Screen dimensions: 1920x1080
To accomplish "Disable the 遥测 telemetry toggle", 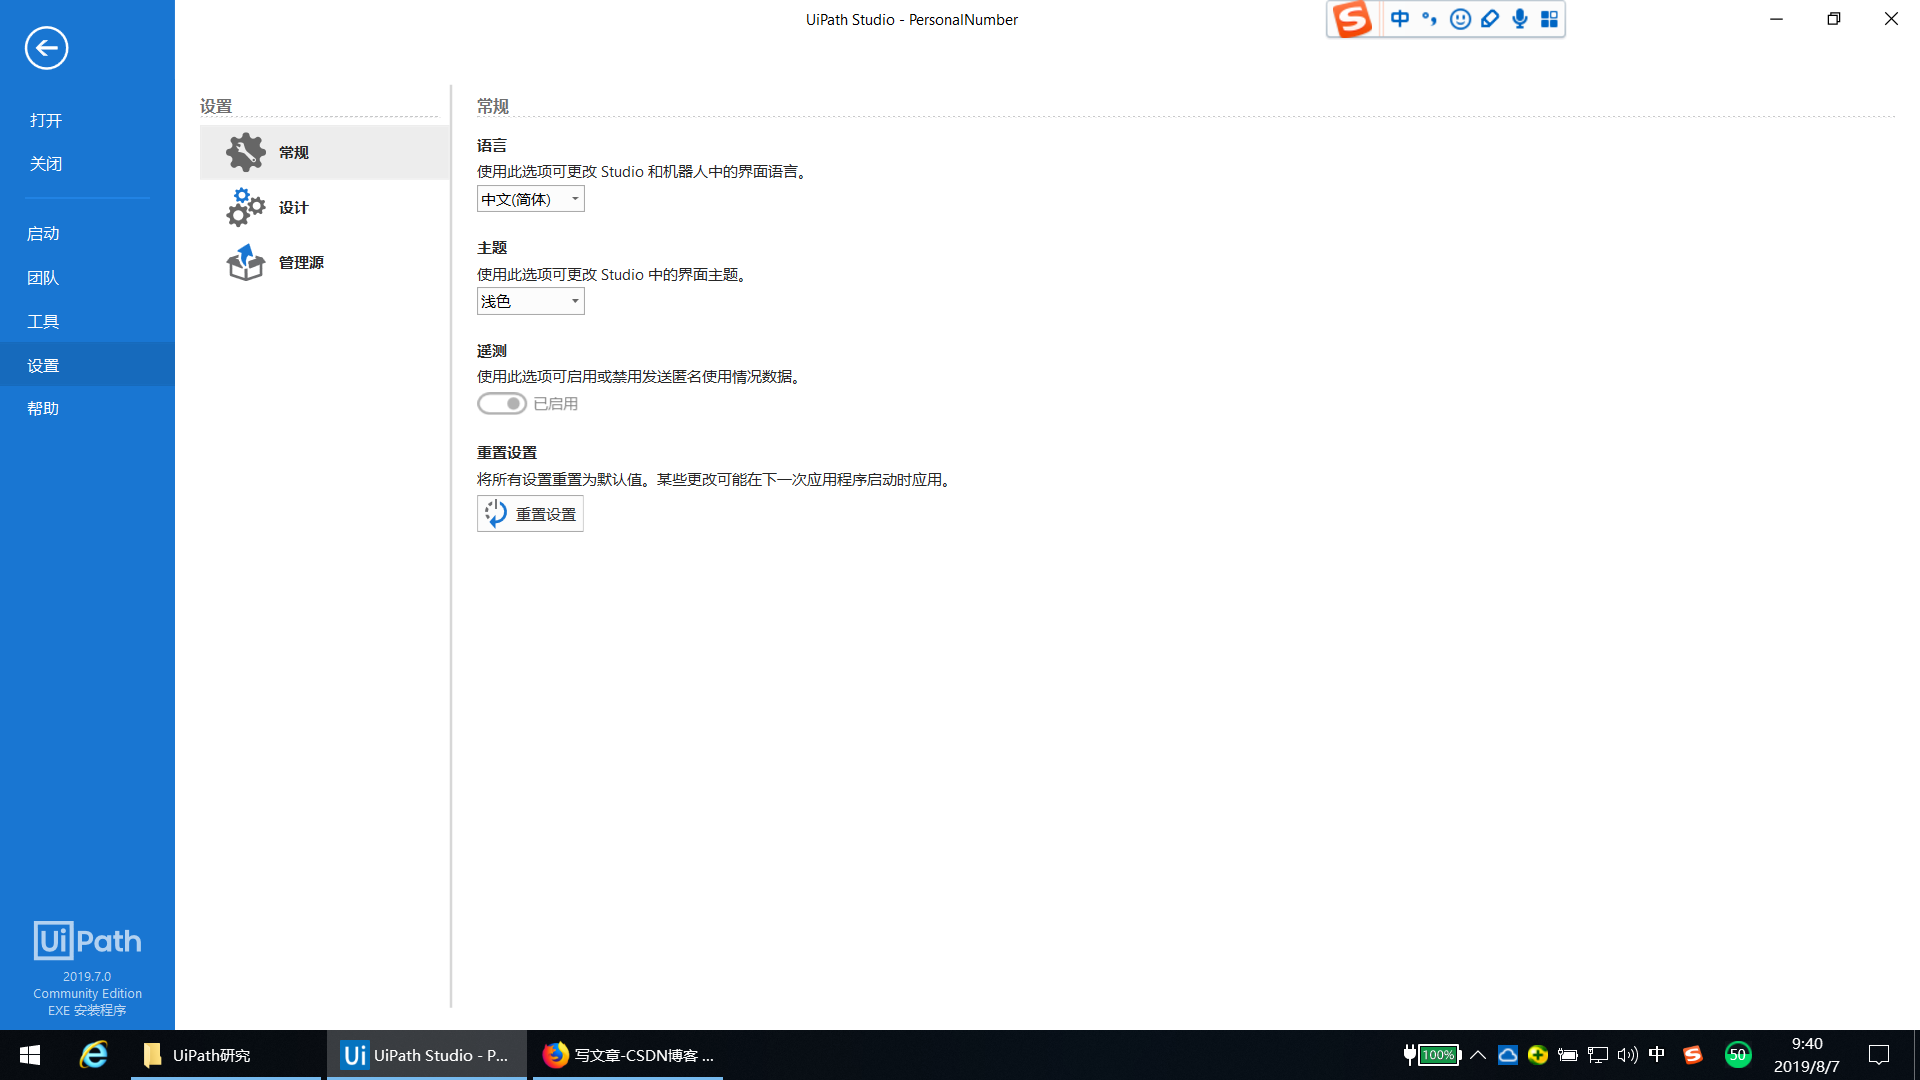I will coord(502,403).
